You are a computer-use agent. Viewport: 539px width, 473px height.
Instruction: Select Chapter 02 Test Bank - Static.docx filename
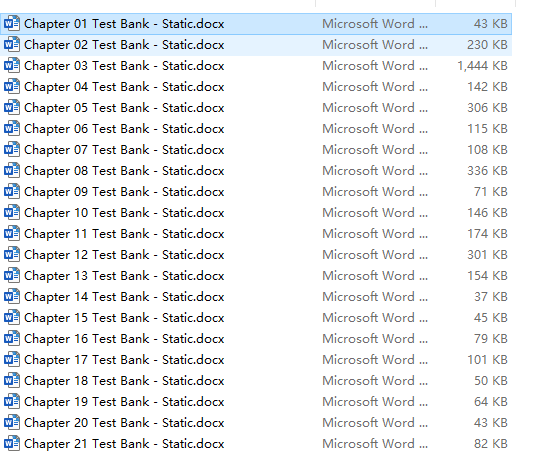tap(124, 45)
